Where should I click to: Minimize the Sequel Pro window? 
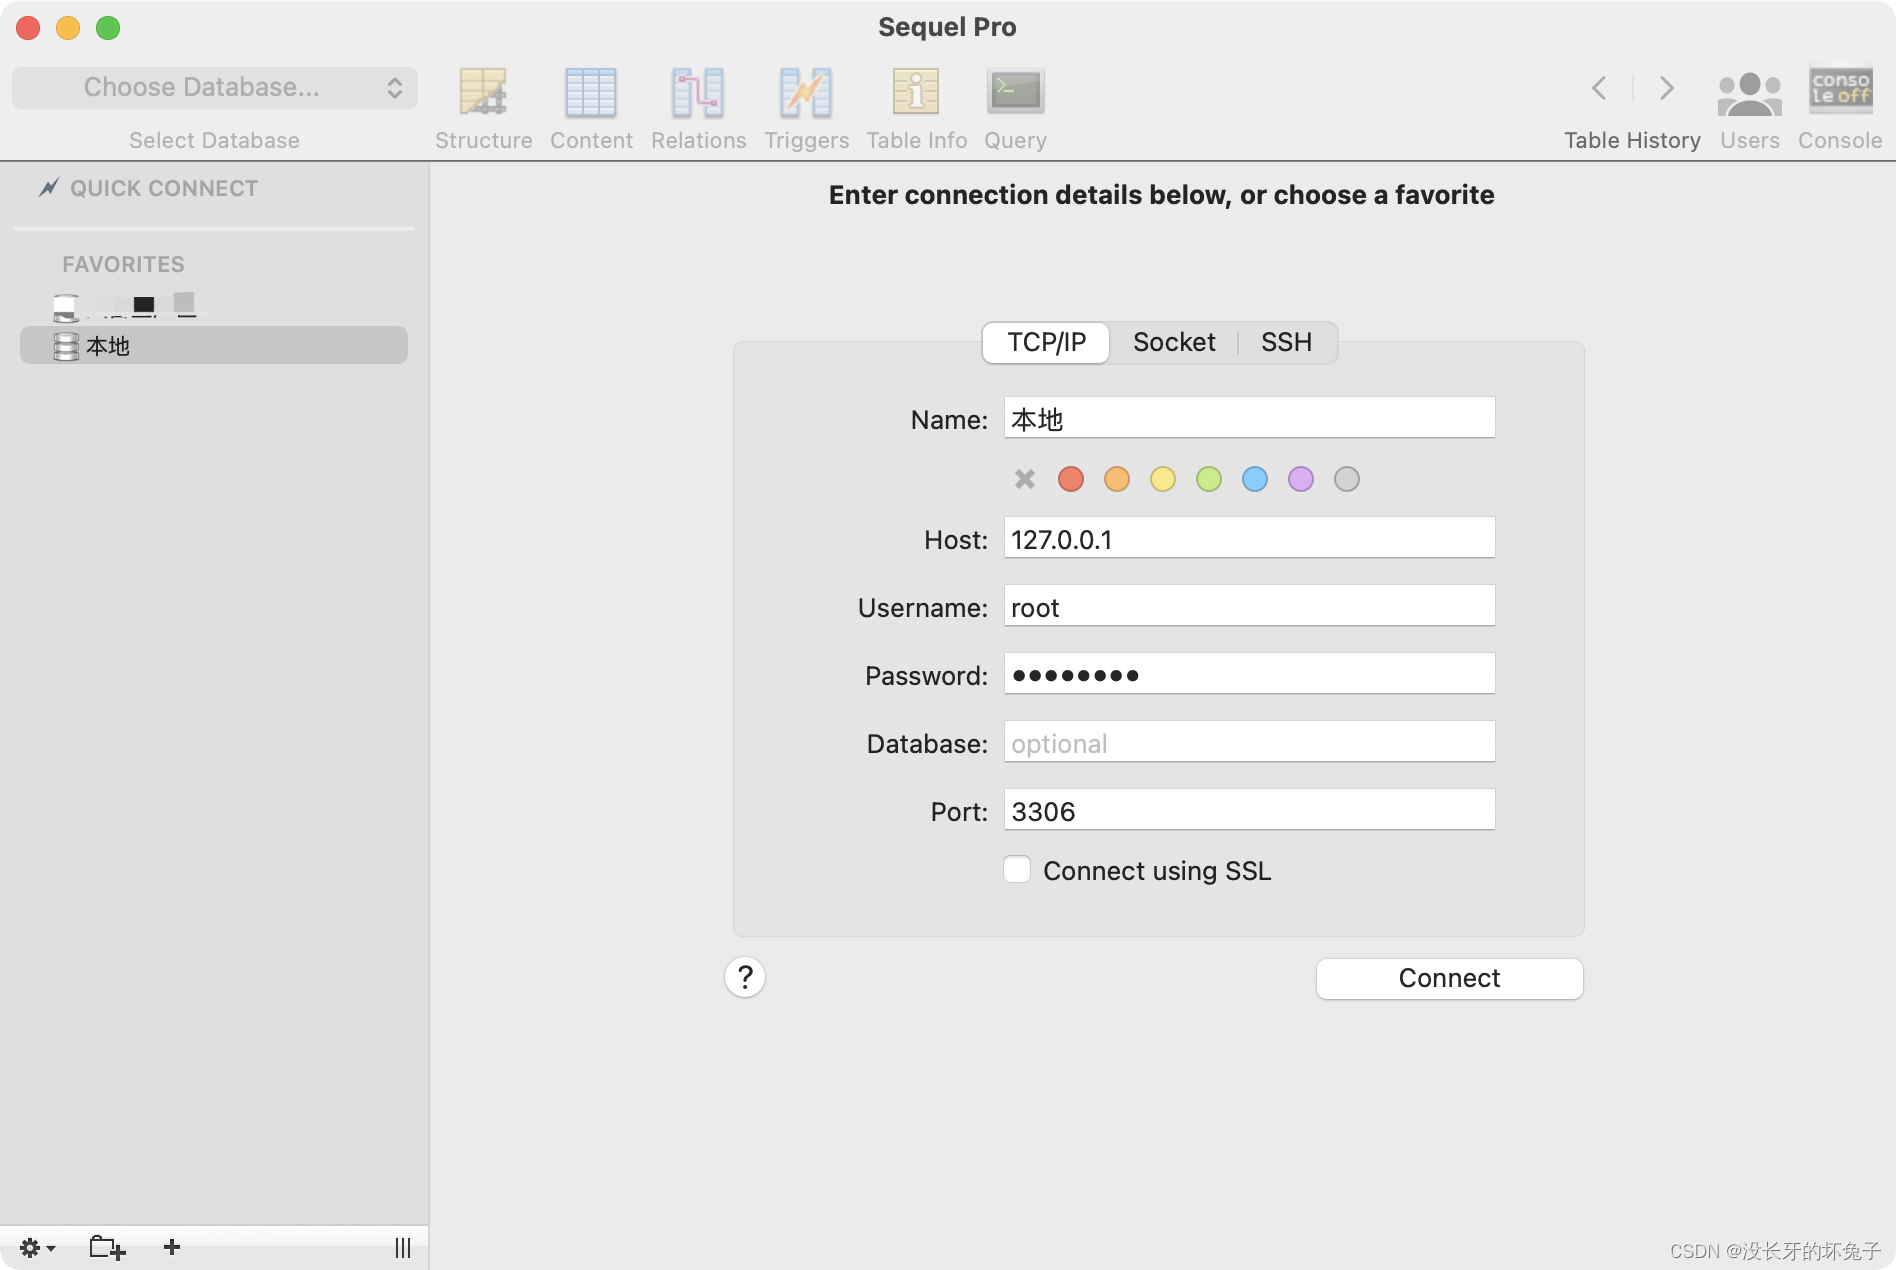click(68, 28)
